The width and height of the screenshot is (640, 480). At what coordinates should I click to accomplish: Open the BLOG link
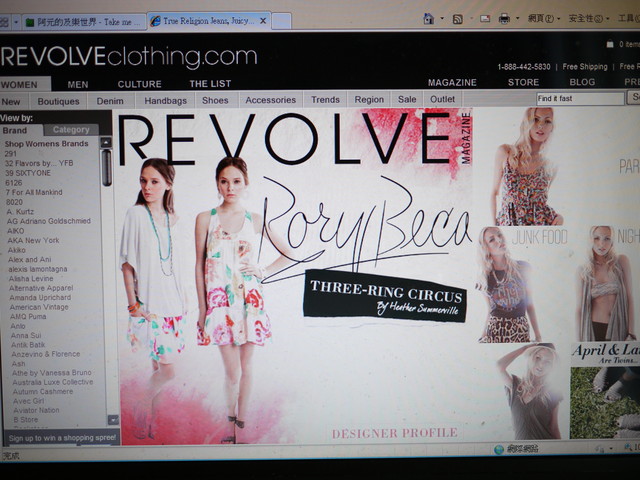point(582,82)
